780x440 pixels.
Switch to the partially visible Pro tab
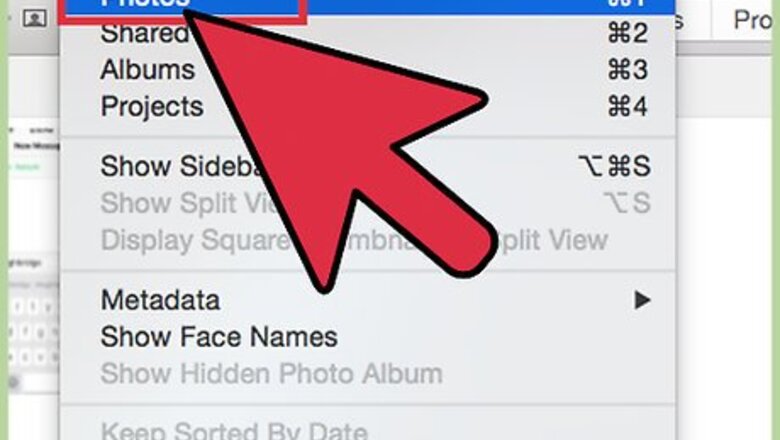point(752,20)
